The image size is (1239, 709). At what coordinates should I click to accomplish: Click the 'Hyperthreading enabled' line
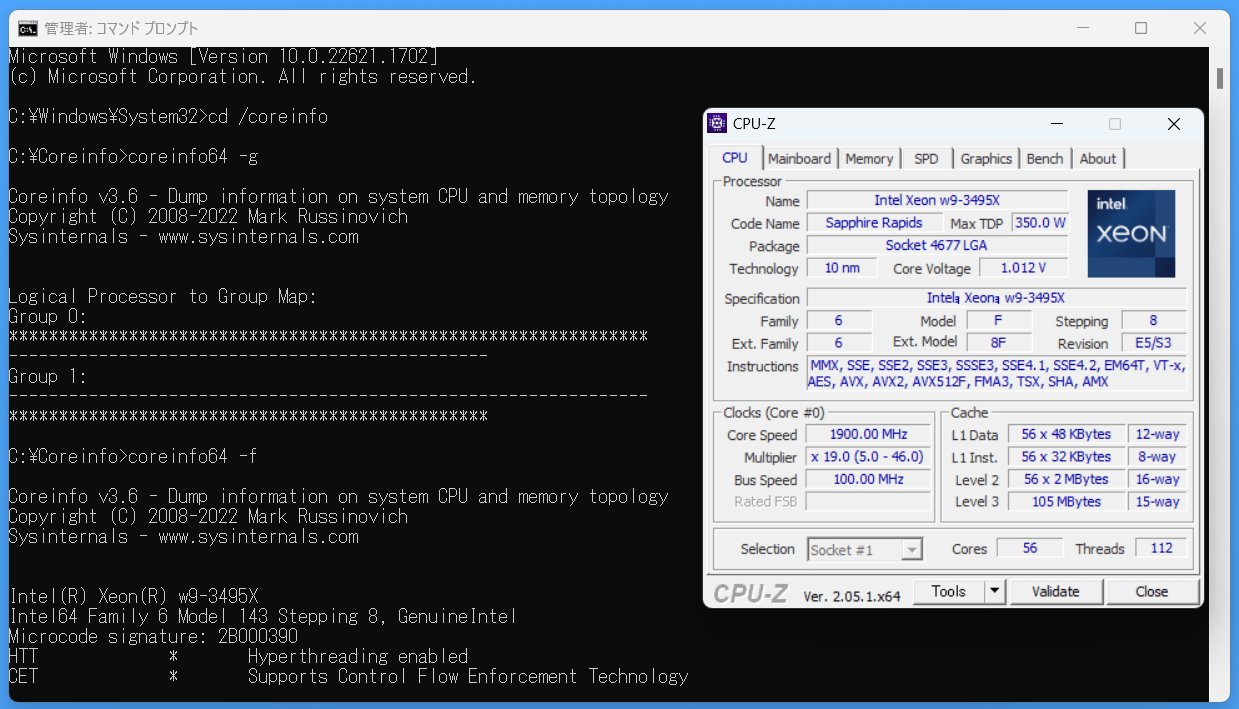pyautogui.click(x=358, y=657)
